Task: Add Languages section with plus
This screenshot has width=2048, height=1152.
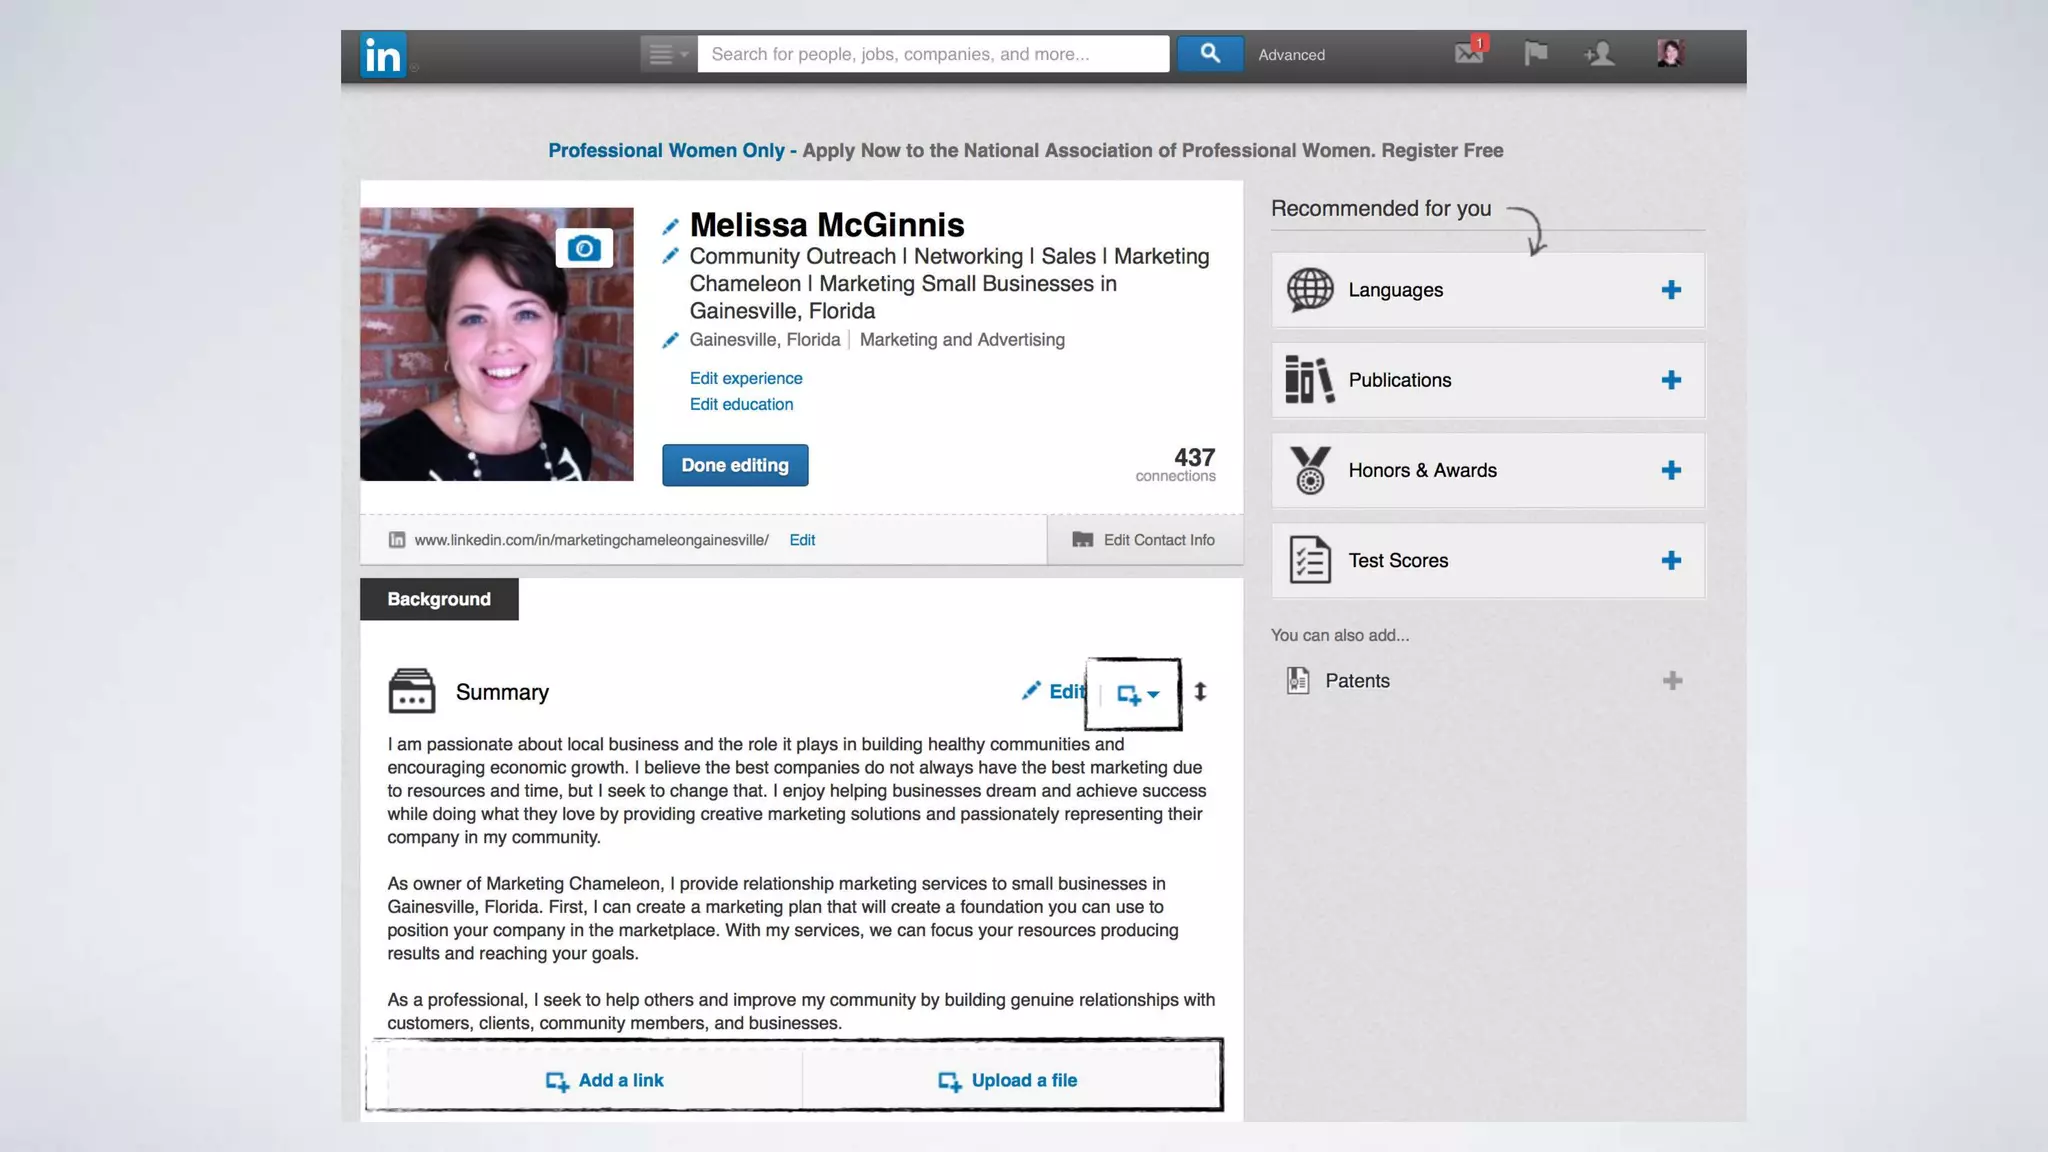Action: click(x=1671, y=290)
